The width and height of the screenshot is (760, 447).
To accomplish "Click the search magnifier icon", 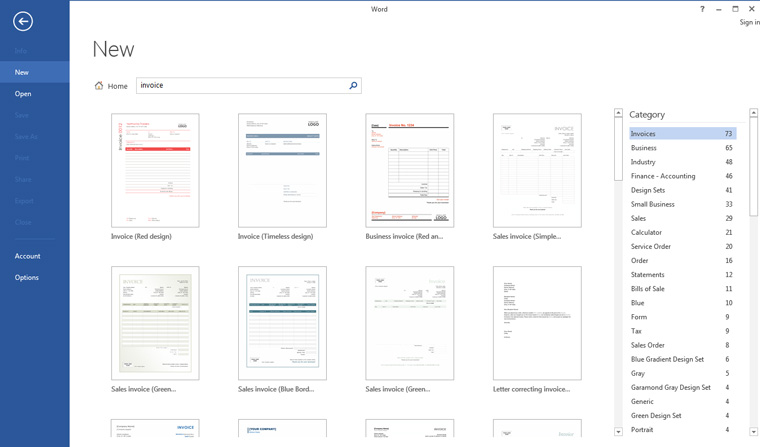I will [x=353, y=86].
